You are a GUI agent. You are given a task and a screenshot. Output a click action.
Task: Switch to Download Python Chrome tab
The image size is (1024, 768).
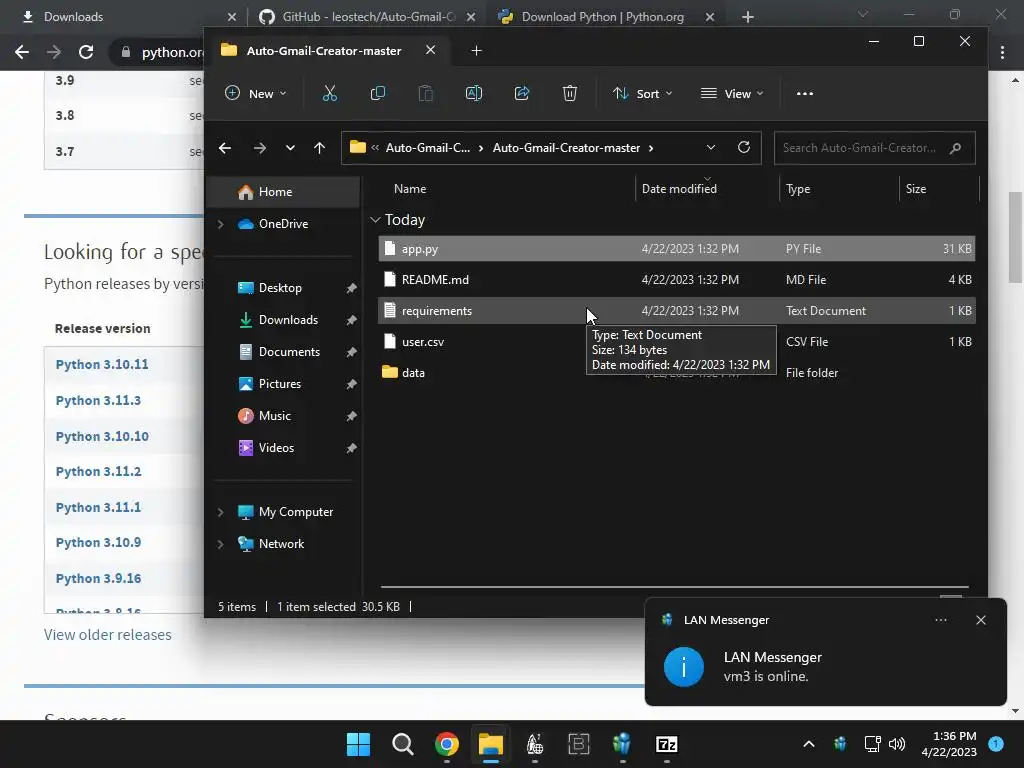pos(603,16)
